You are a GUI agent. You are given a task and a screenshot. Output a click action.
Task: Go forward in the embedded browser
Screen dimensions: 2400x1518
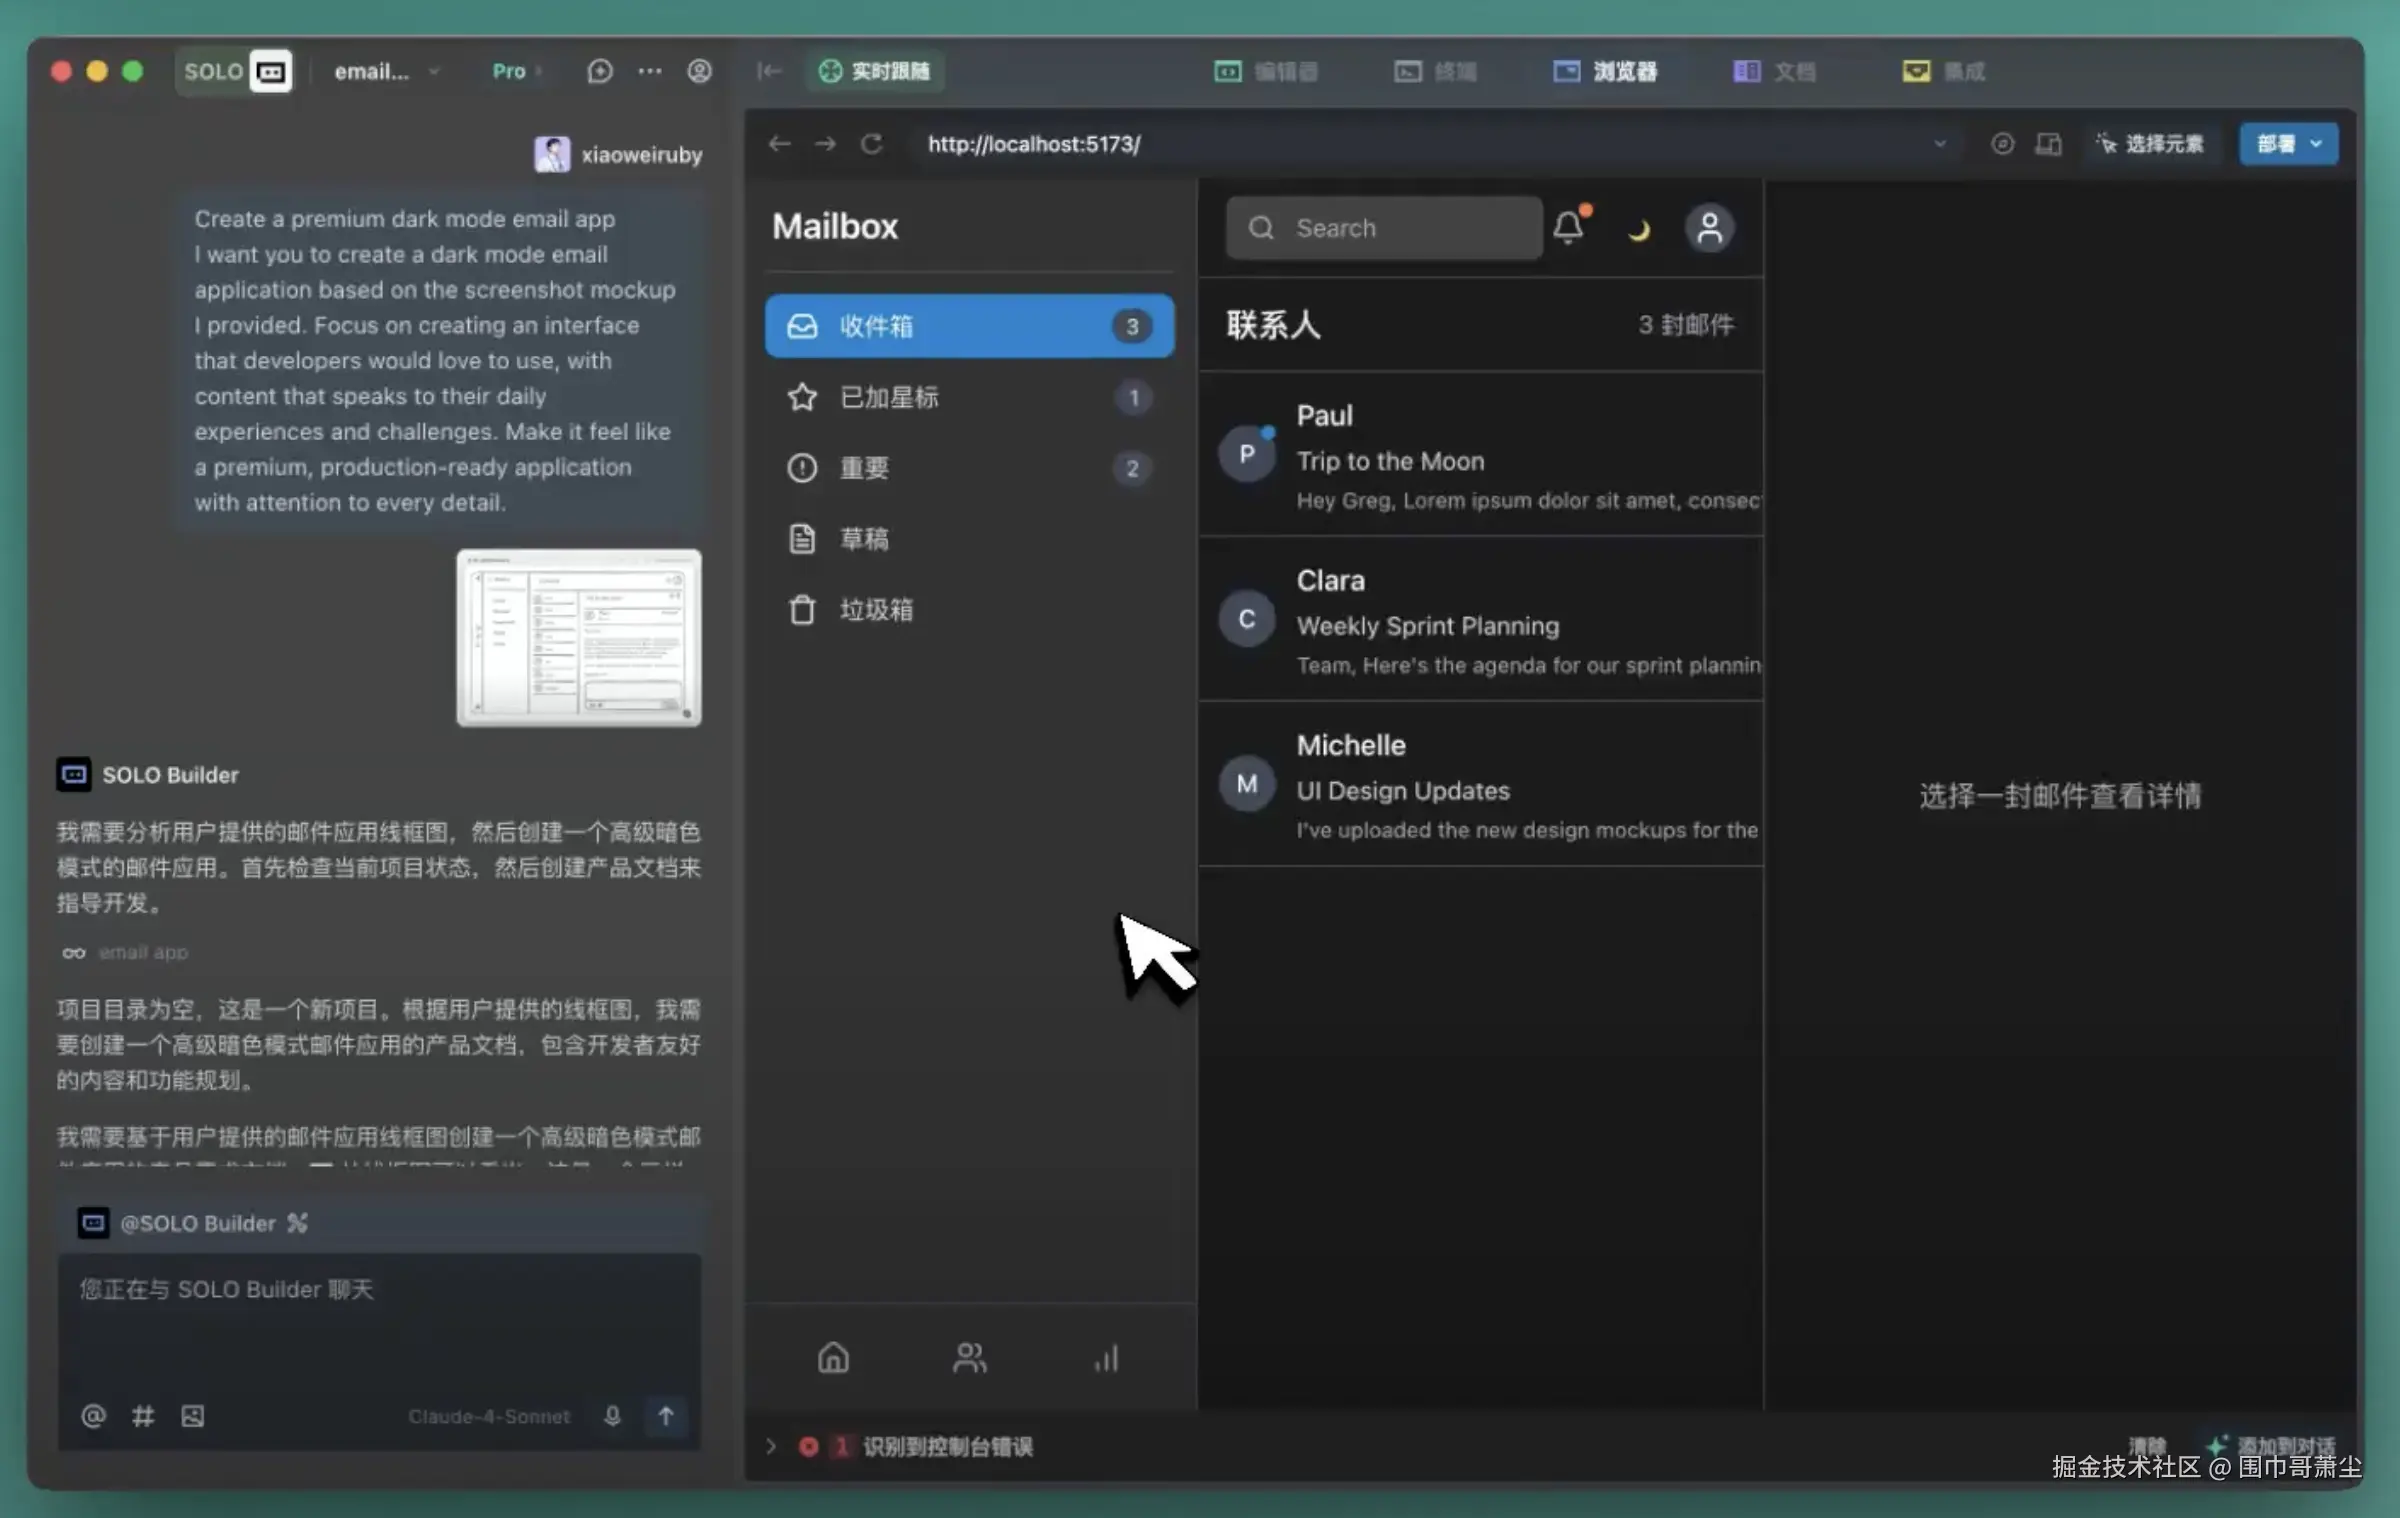pyautogui.click(x=825, y=144)
